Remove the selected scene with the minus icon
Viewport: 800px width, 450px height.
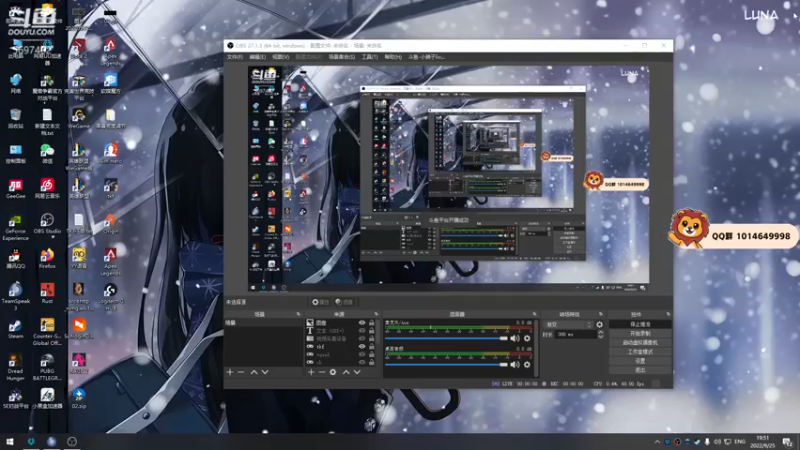[241, 372]
